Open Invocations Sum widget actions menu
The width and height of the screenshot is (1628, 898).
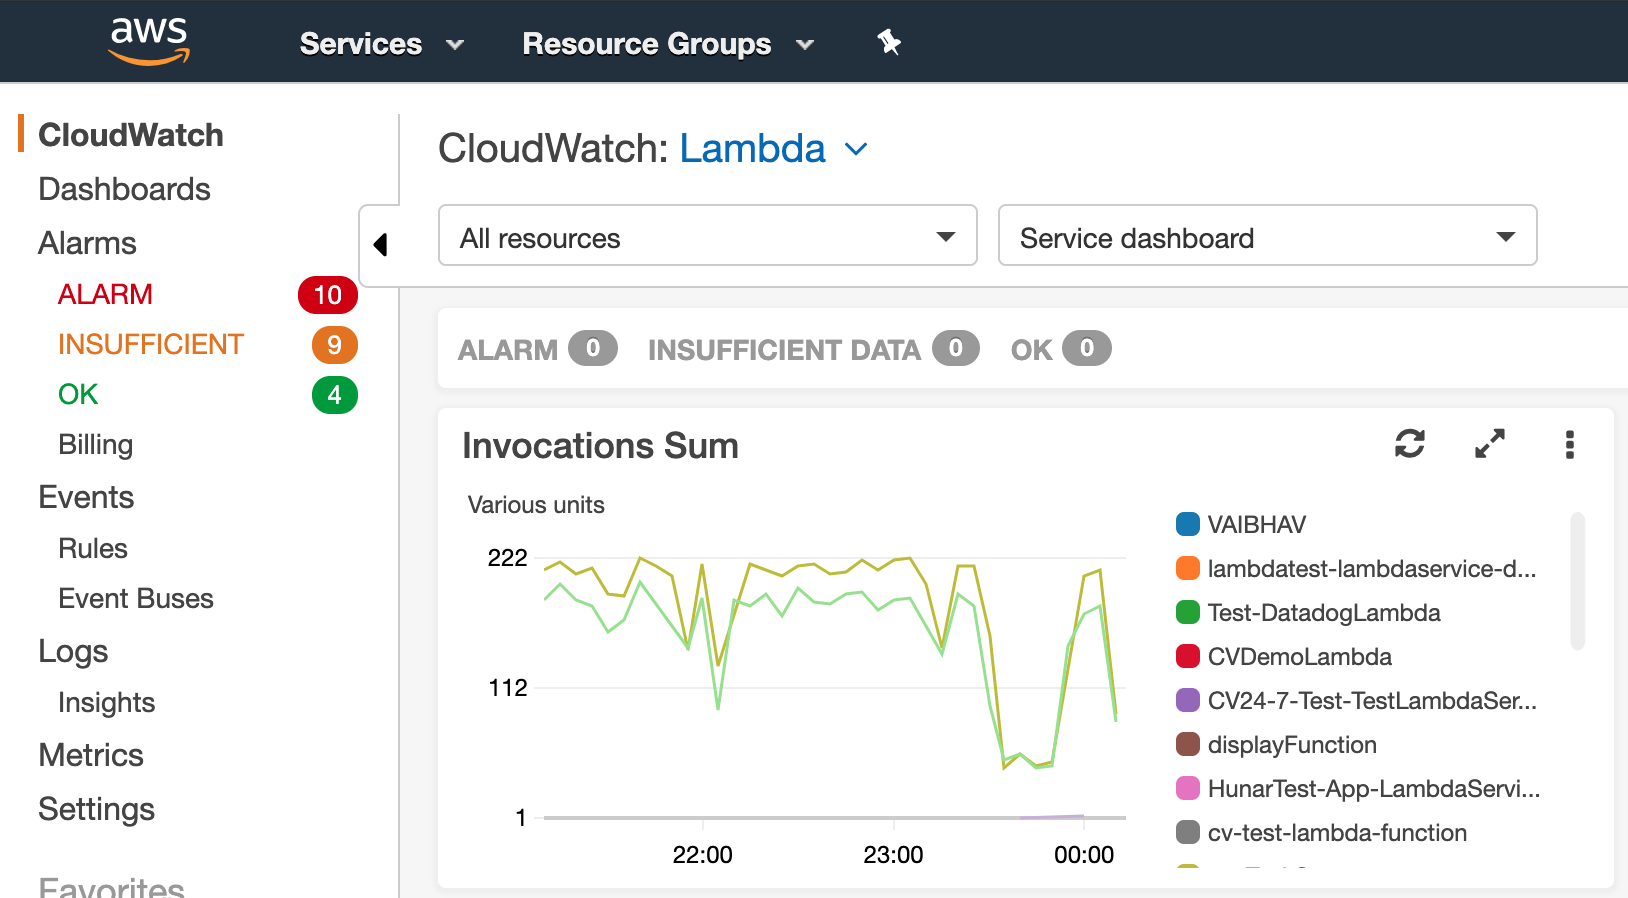pyautogui.click(x=1570, y=444)
